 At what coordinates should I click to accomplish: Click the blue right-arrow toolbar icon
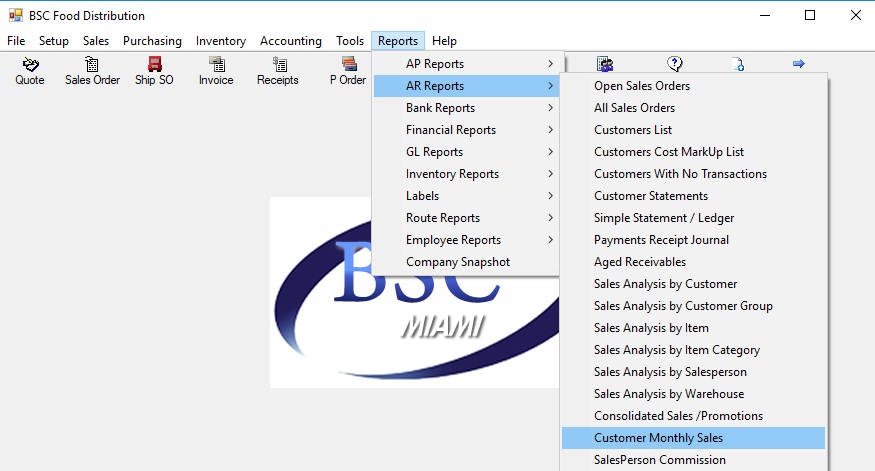[799, 64]
